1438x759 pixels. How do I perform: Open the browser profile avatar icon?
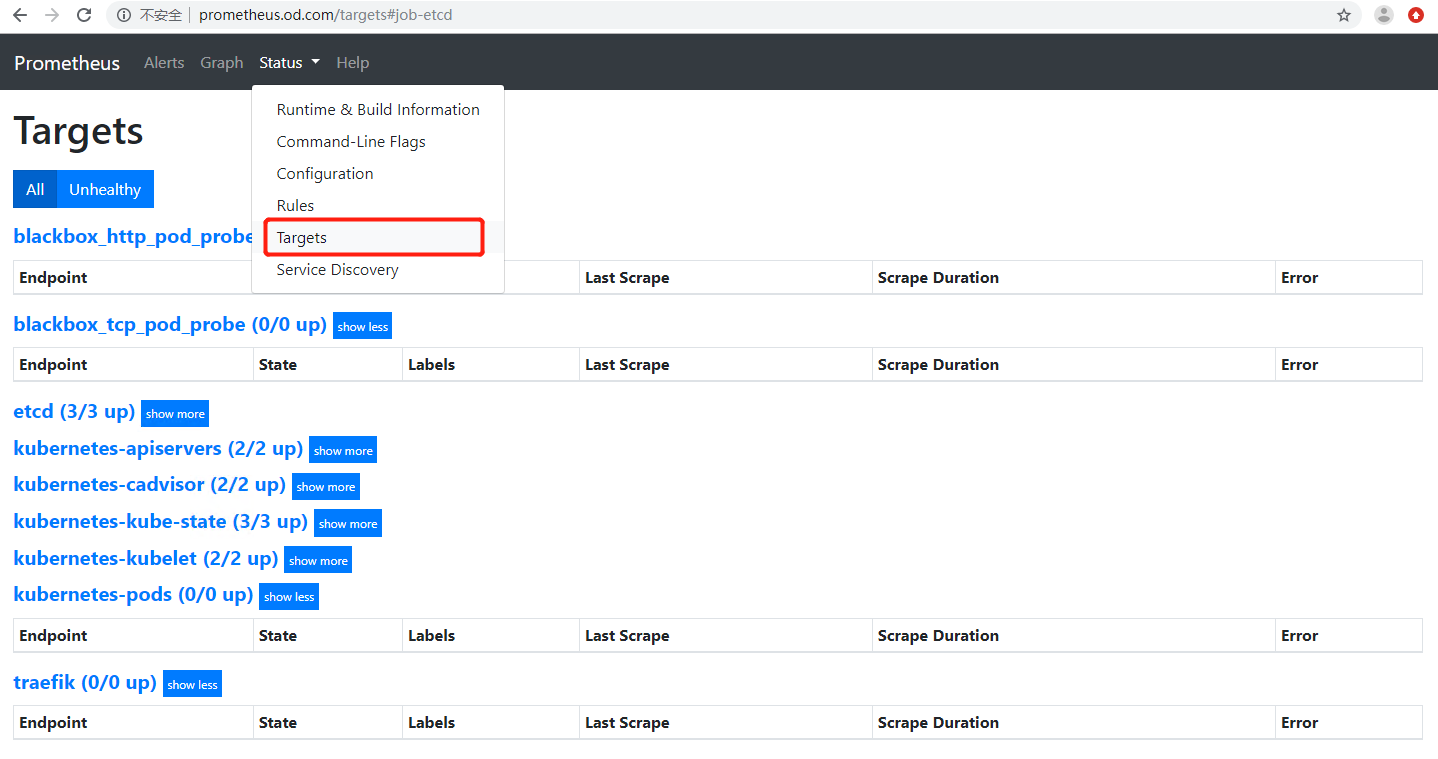1384,15
